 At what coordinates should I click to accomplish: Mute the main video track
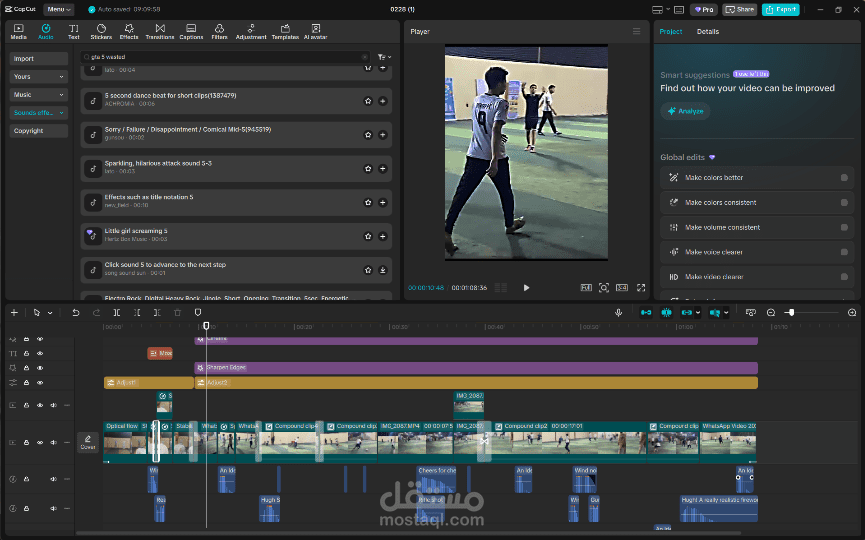tap(54, 442)
